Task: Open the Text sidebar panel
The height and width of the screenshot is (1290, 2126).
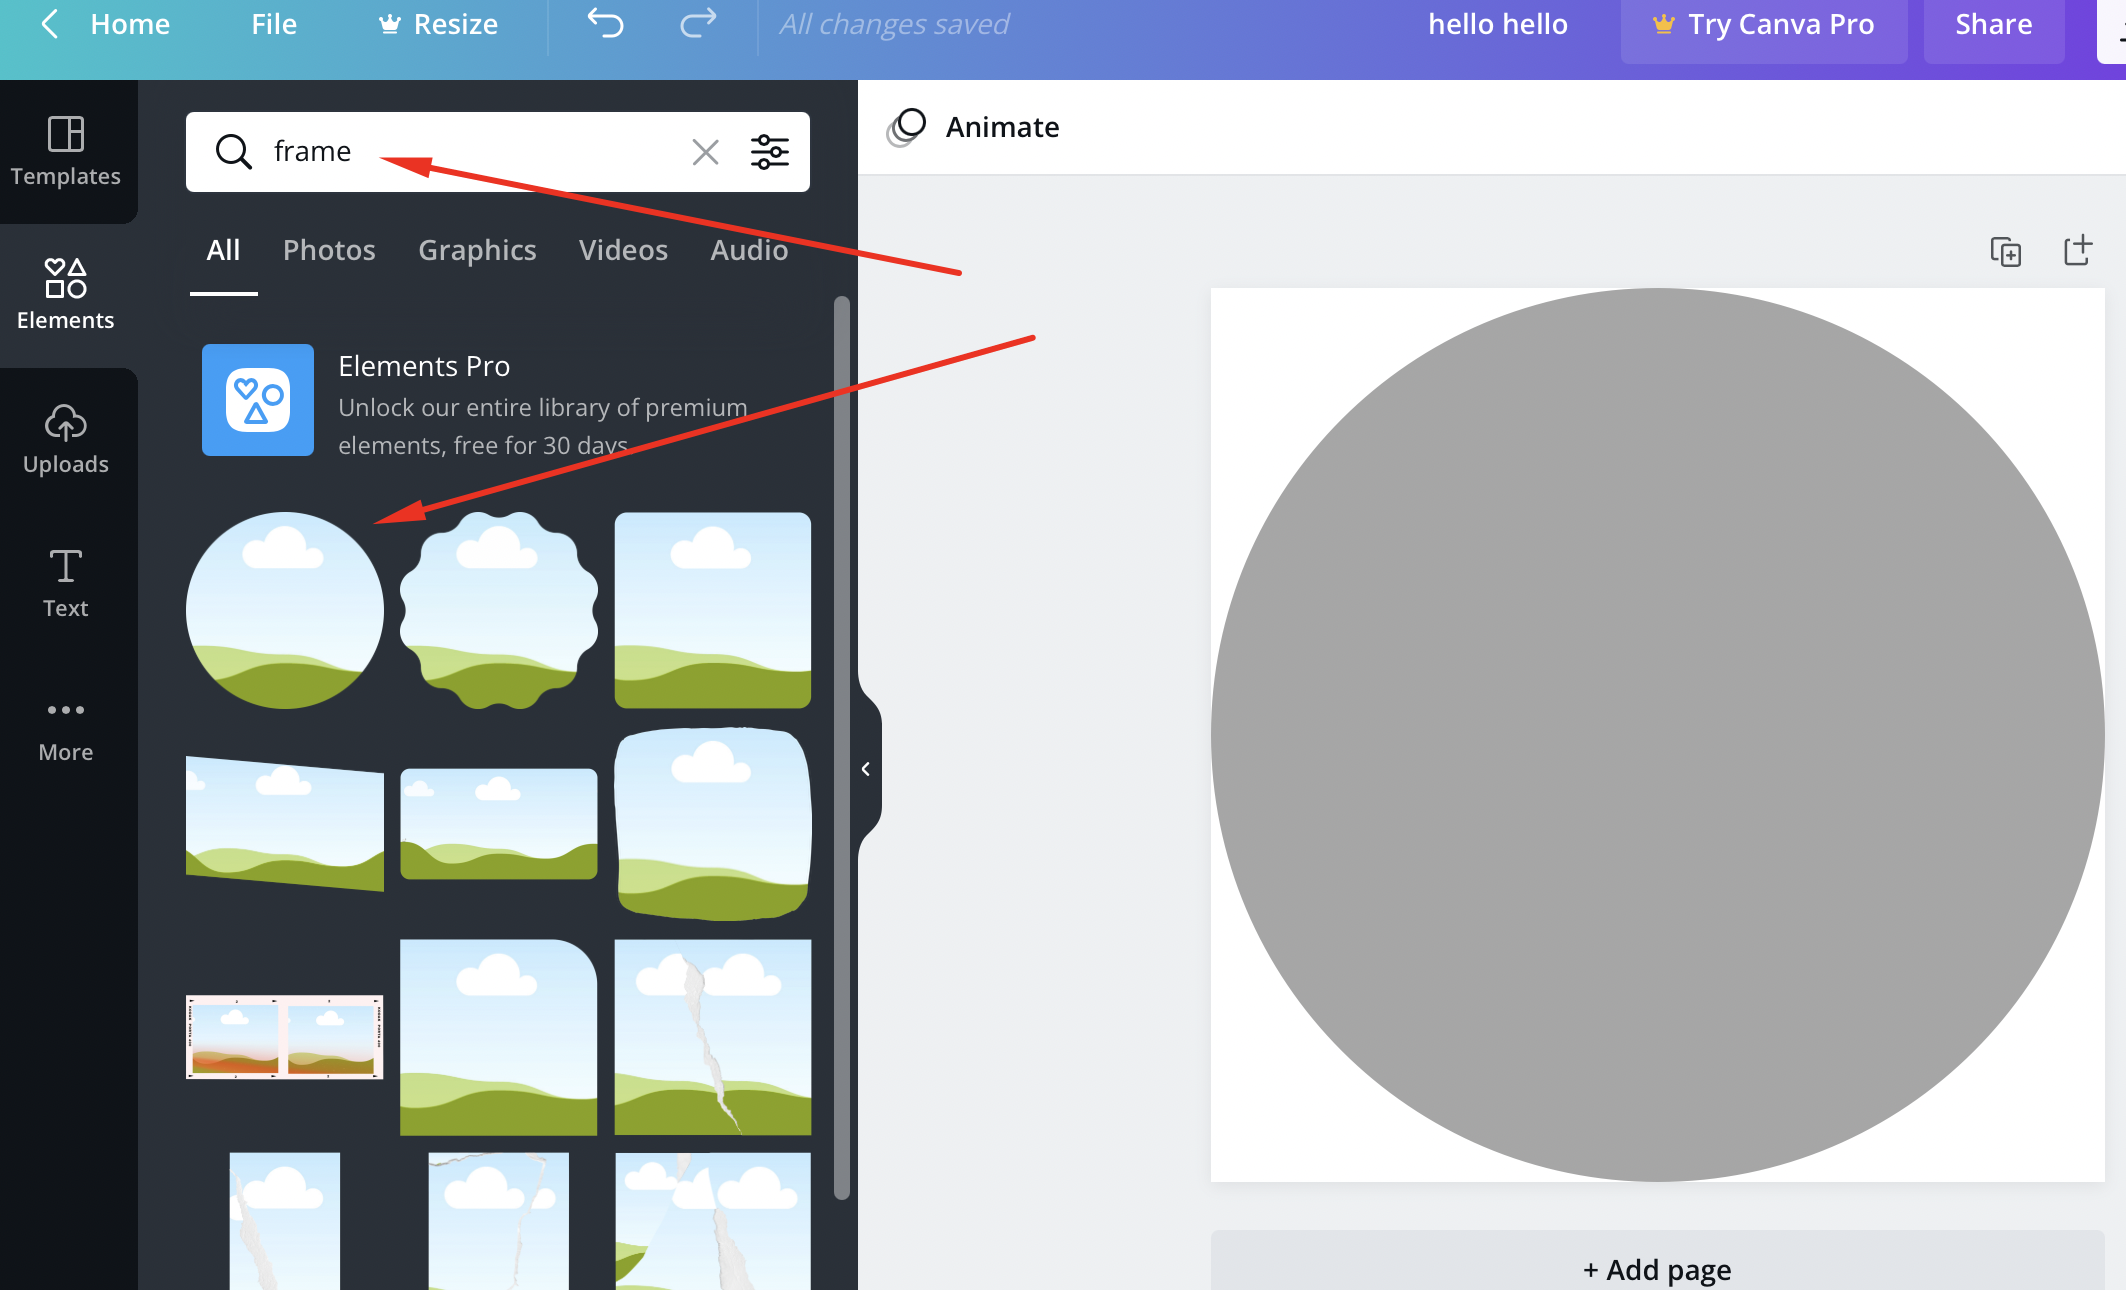Action: (66, 583)
